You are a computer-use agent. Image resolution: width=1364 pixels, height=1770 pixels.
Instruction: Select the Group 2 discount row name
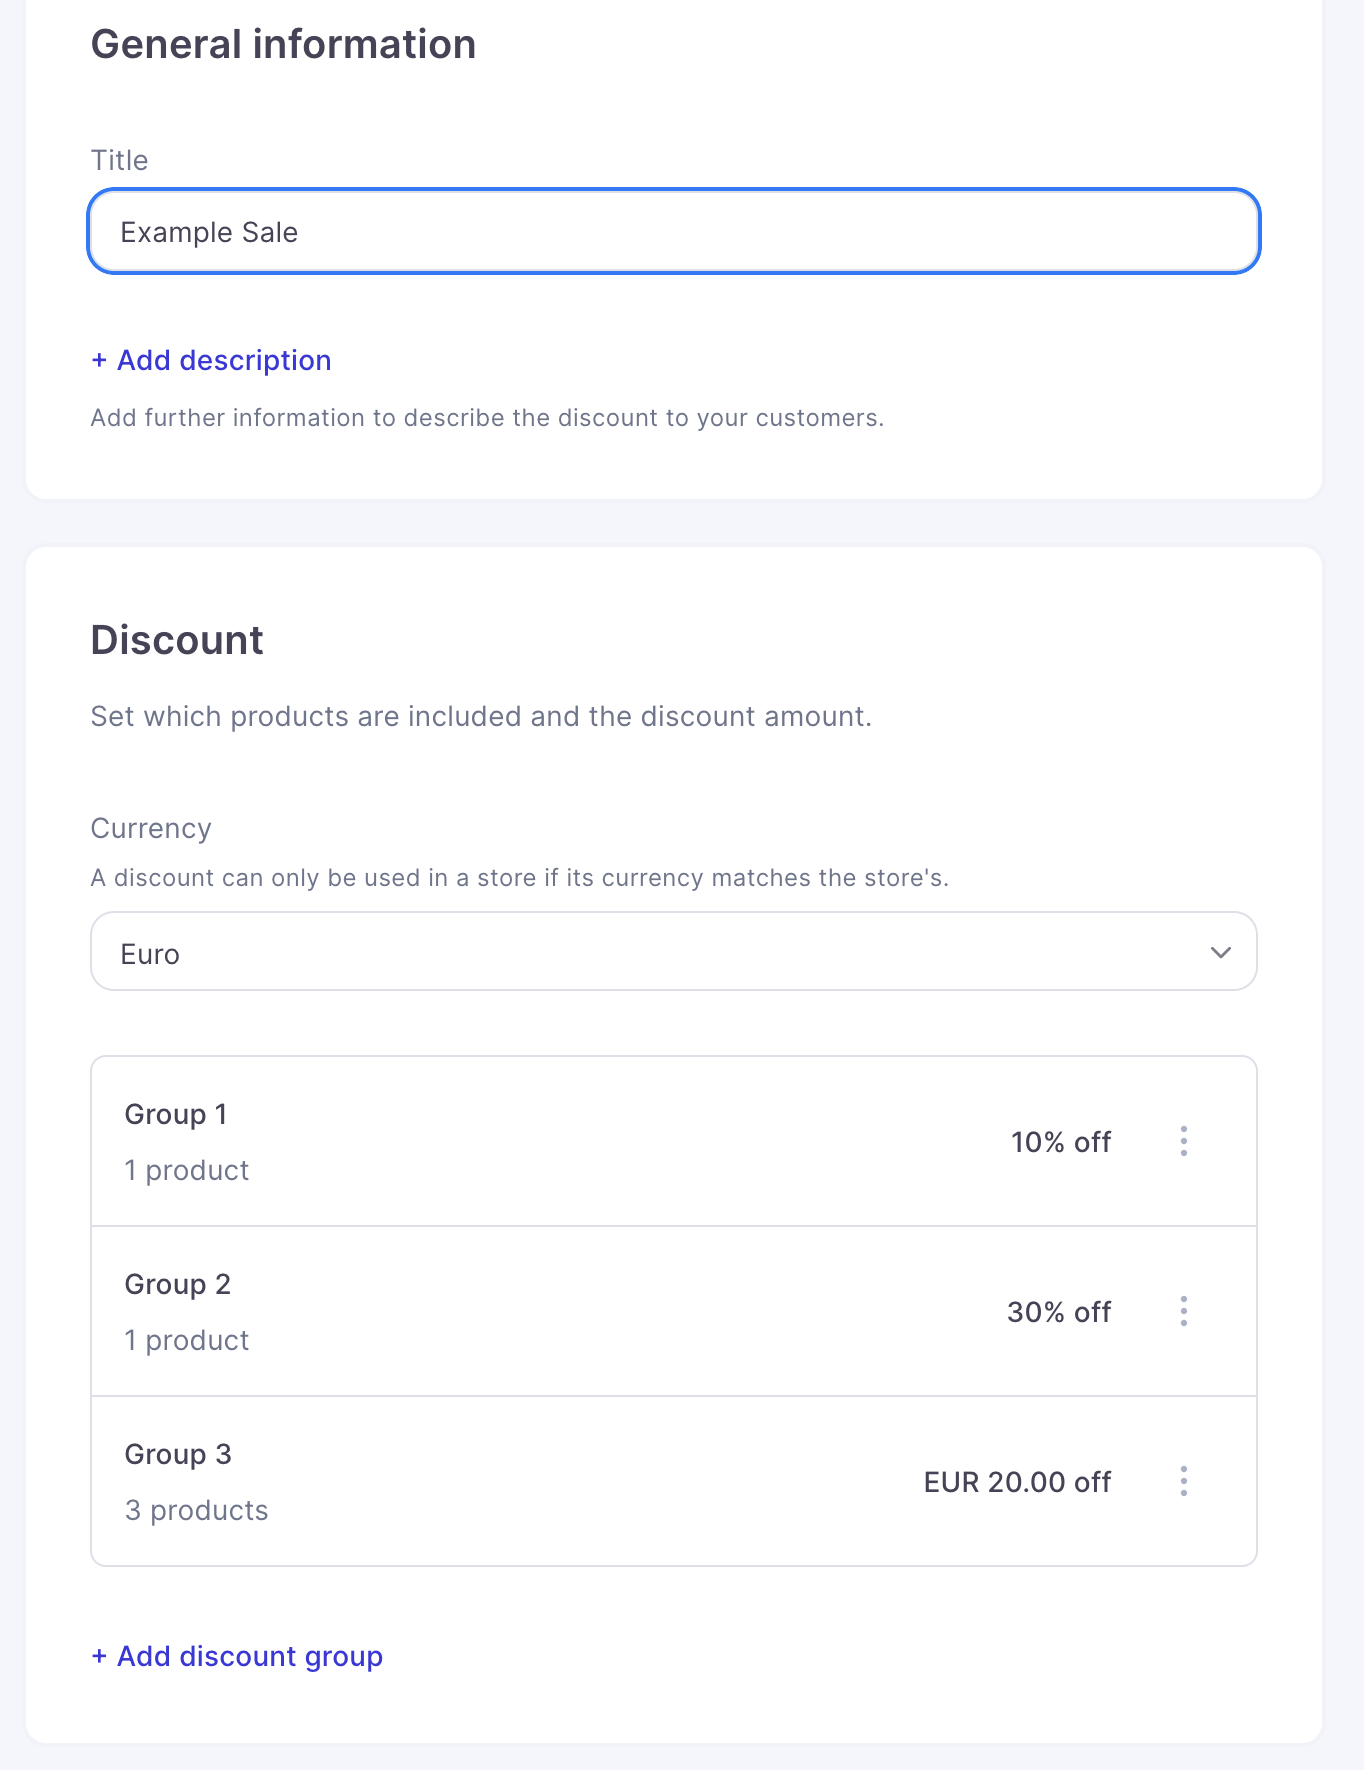click(178, 1284)
